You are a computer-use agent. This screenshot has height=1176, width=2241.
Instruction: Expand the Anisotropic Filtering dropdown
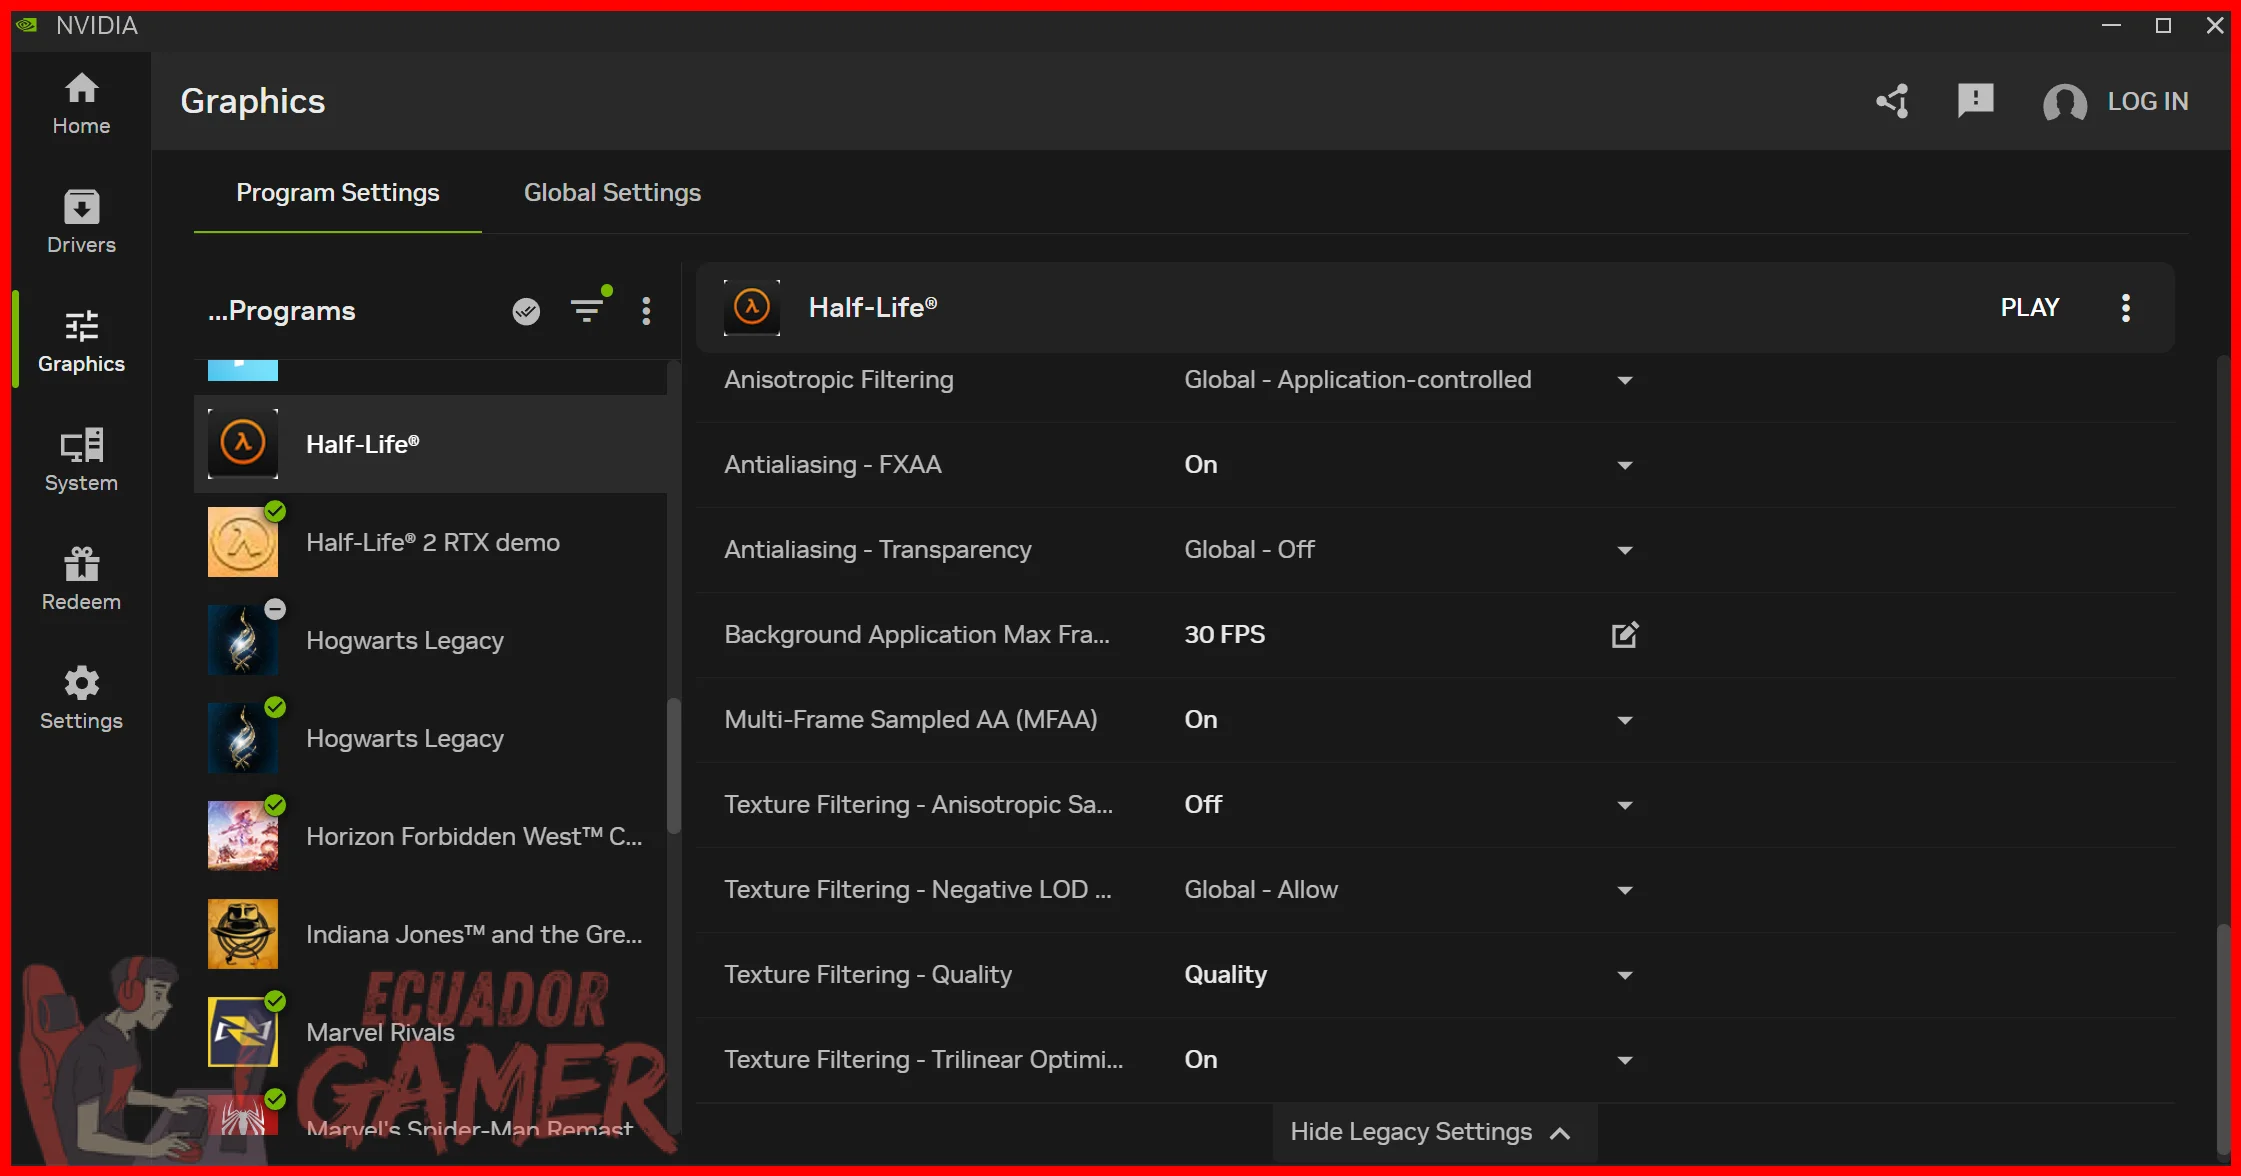pyautogui.click(x=1625, y=380)
